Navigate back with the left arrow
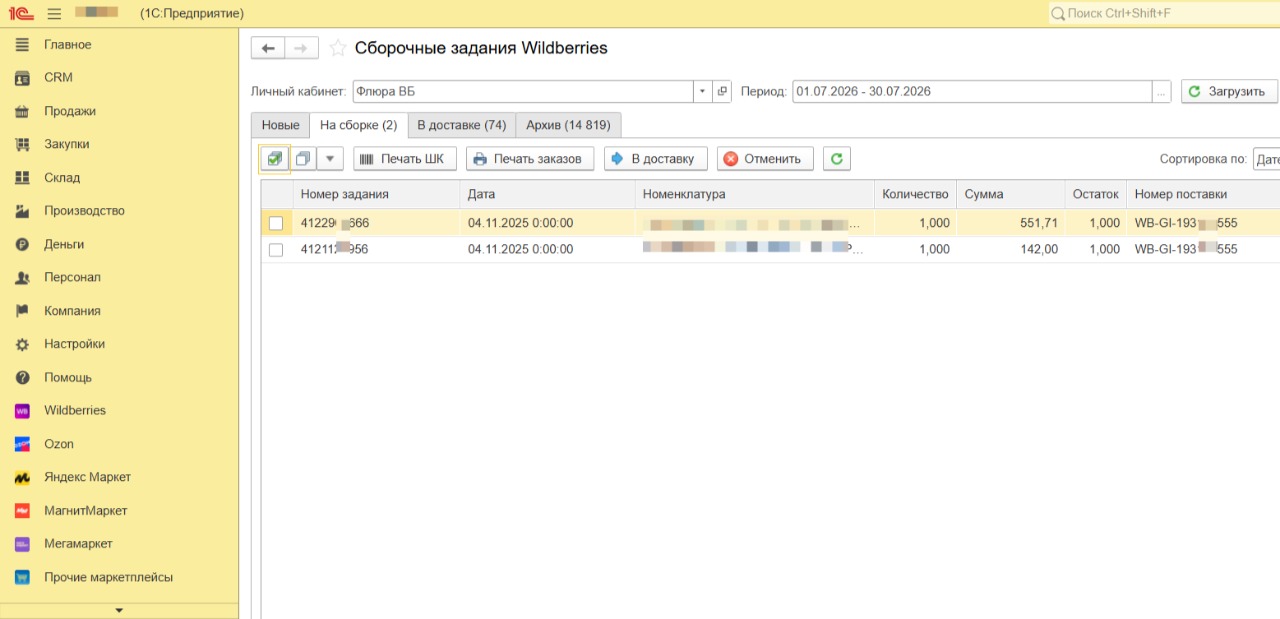Viewport: 1280px width, 619px height. (x=268, y=48)
